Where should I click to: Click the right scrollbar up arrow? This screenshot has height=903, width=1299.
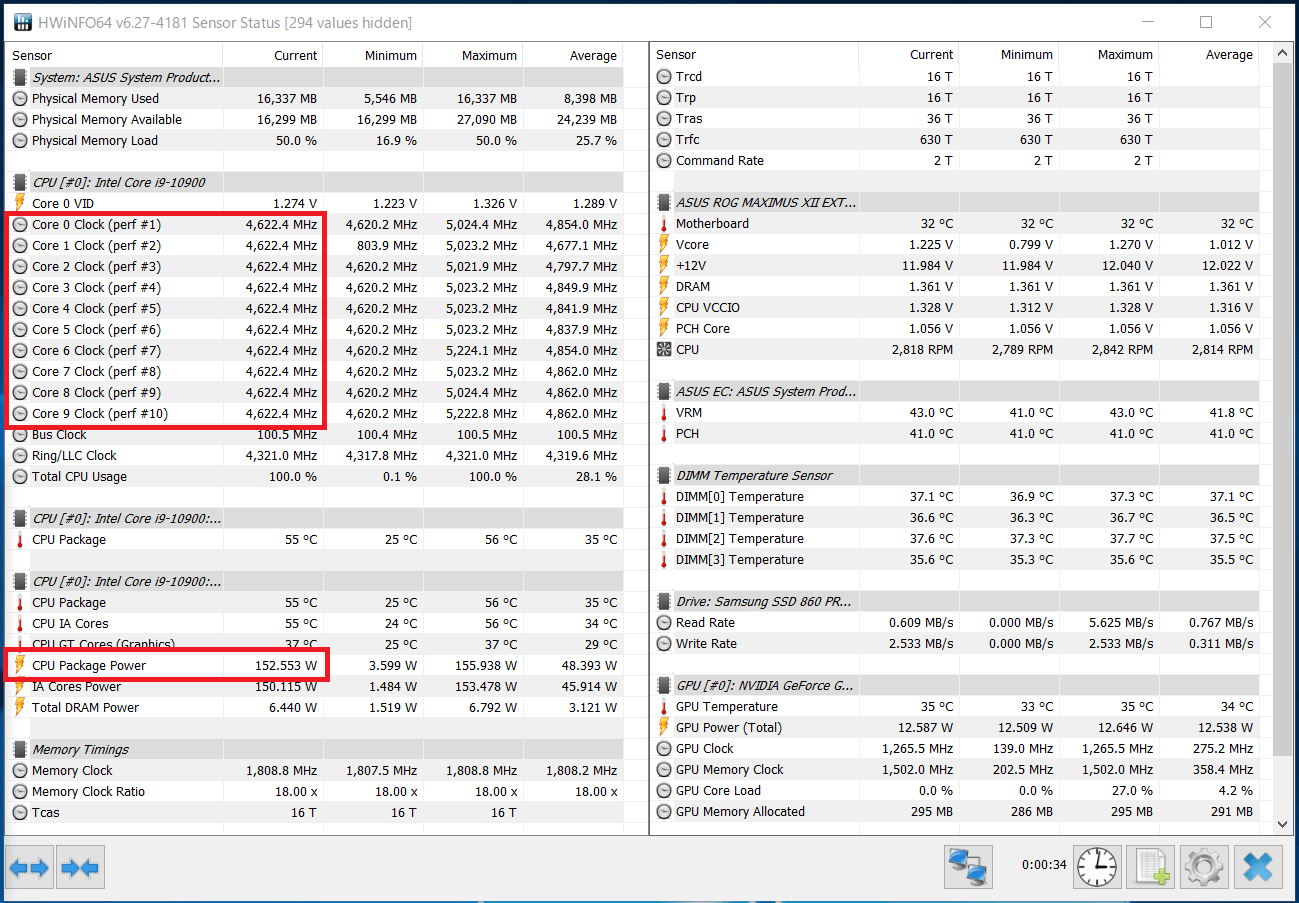pyautogui.click(x=1283, y=52)
